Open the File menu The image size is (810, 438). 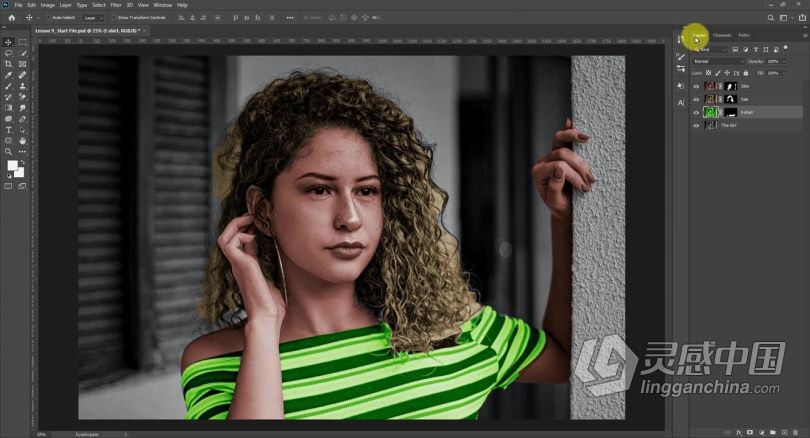pos(18,5)
